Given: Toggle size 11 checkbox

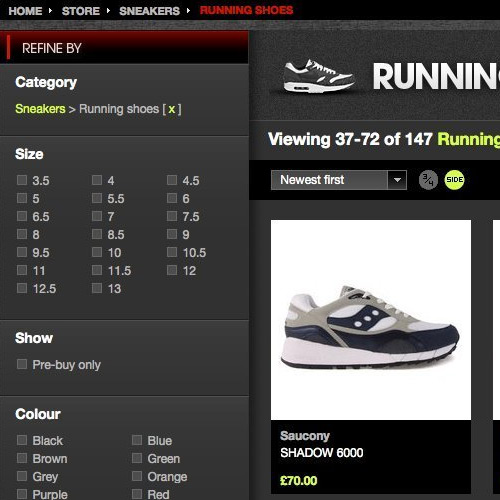Looking at the screenshot, I should (x=22, y=270).
